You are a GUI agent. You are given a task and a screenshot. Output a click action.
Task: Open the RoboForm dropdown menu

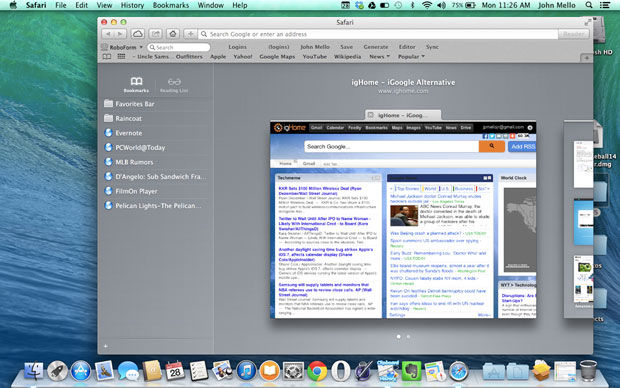[x=122, y=47]
